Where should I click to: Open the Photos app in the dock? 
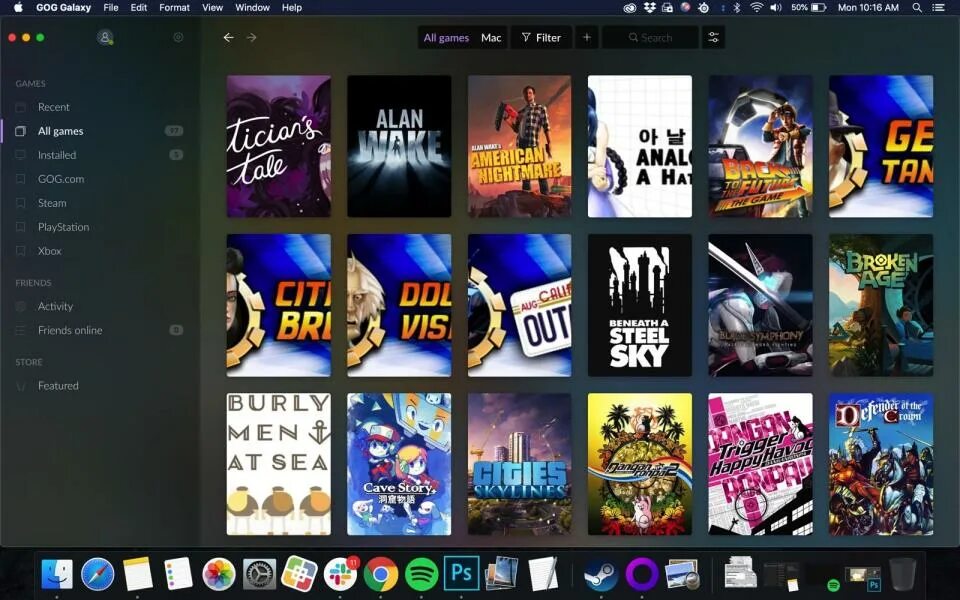(219, 574)
